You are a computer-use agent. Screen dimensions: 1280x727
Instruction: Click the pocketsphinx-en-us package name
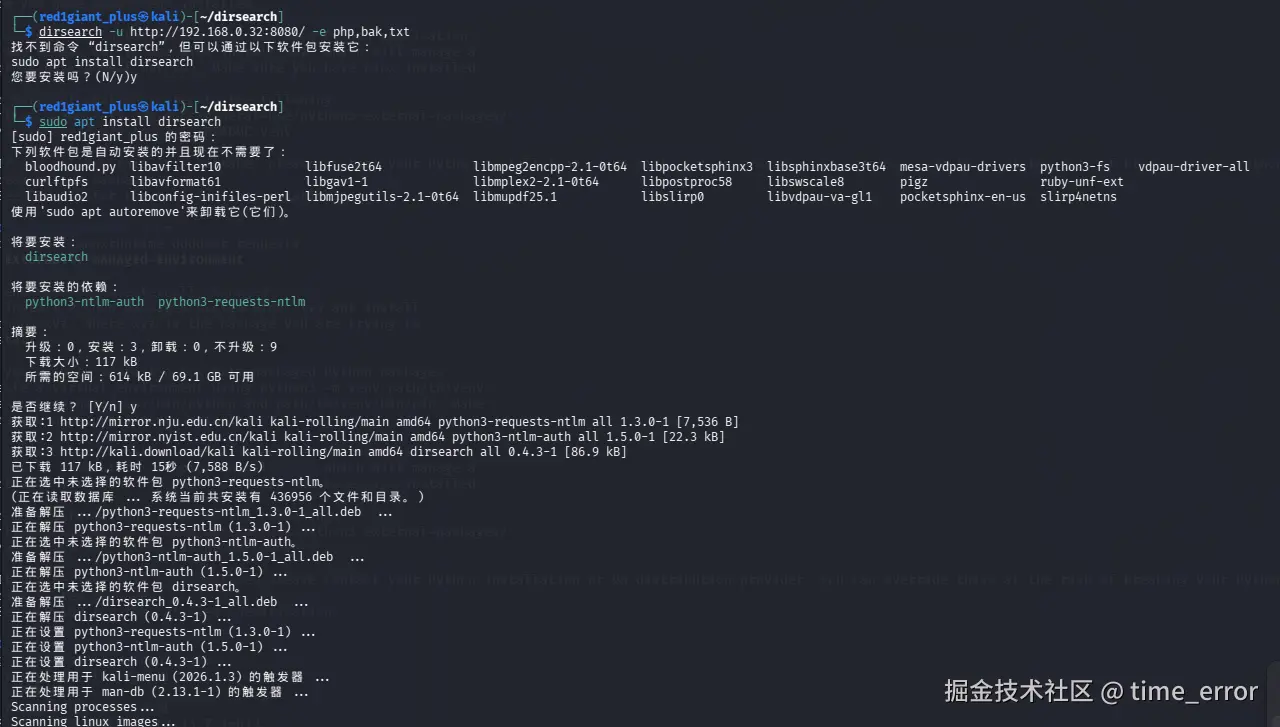[962, 197]
